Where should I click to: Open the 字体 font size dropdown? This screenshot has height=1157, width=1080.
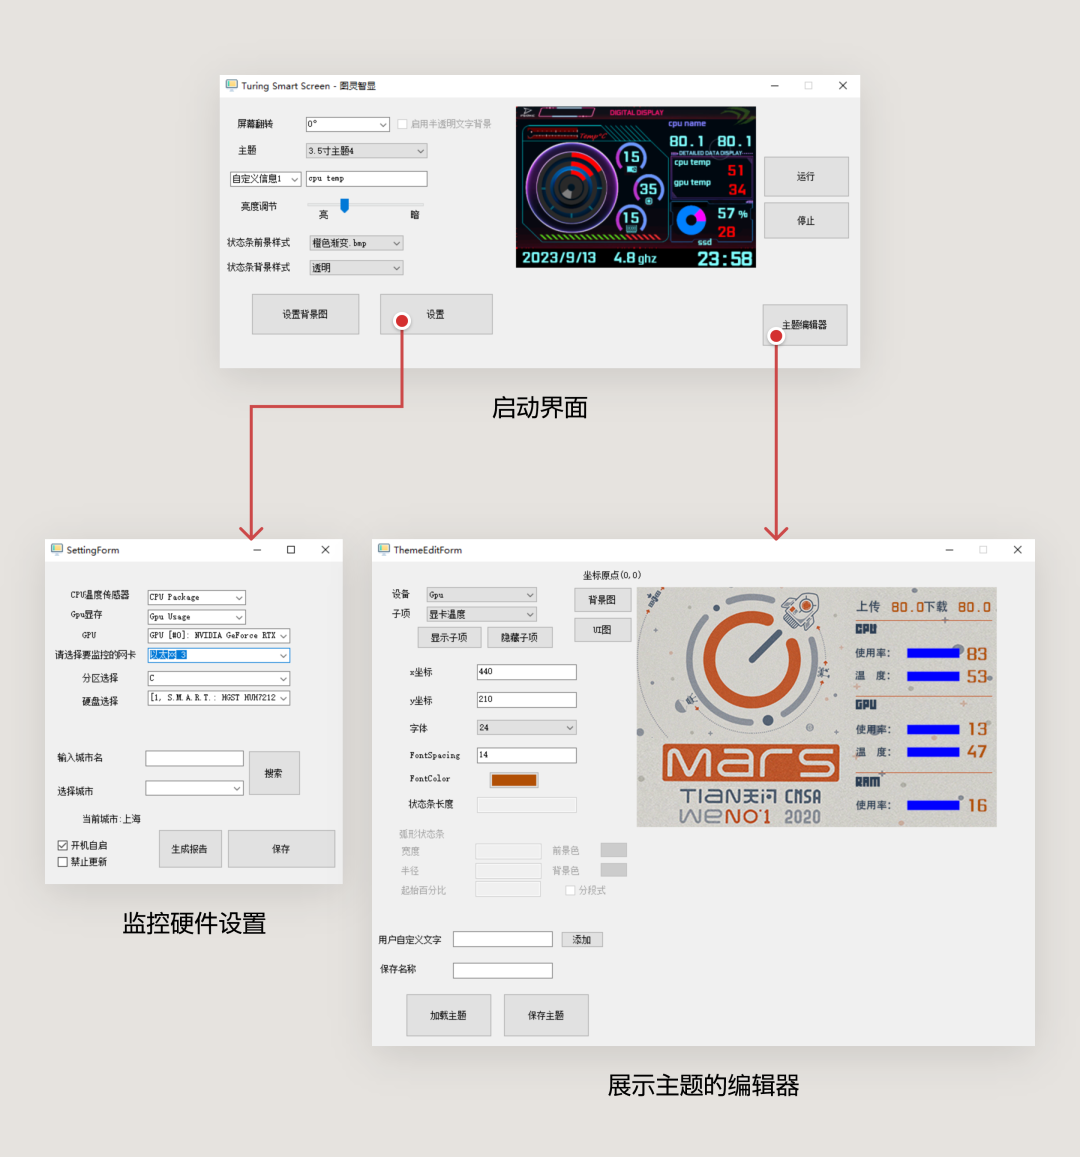526,728
